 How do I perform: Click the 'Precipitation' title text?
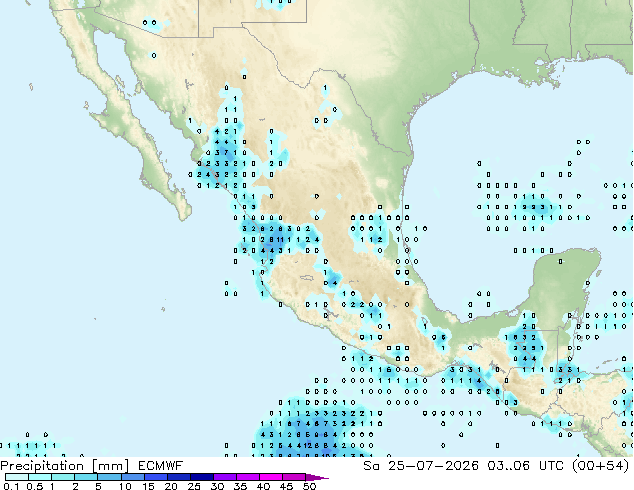click(x=42, y=466)
